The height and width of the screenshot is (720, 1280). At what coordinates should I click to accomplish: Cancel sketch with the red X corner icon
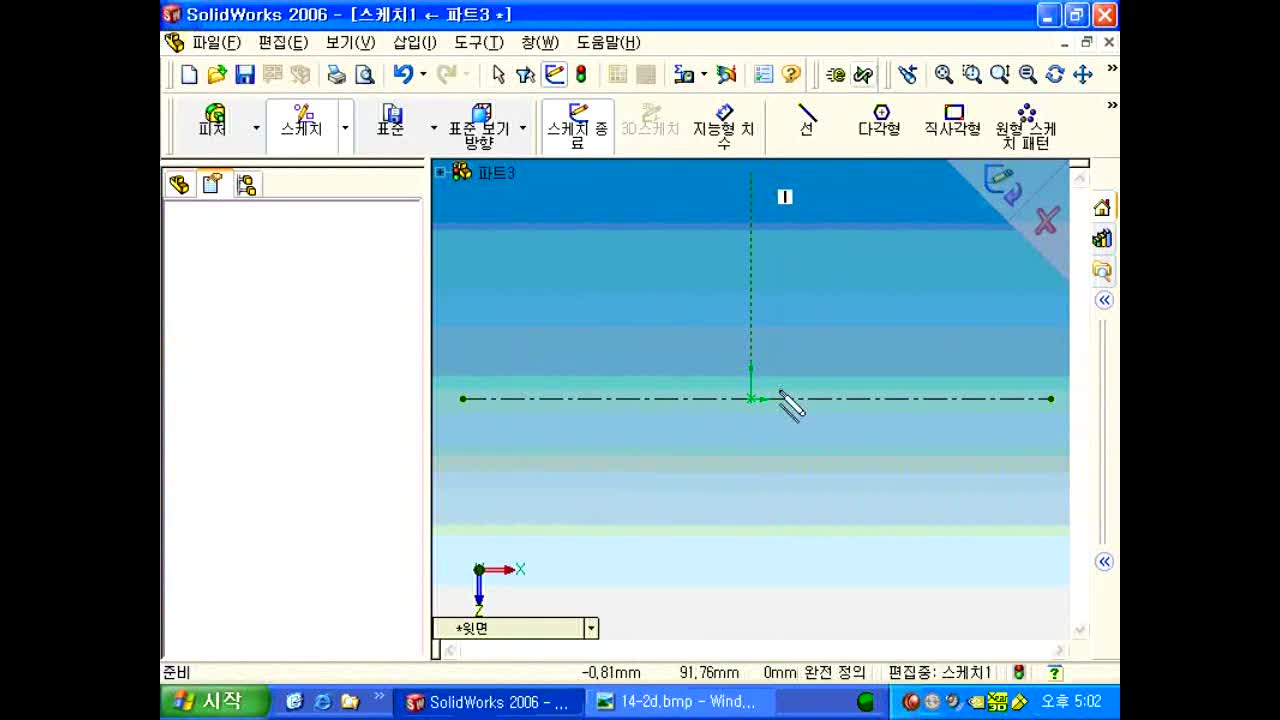coord(1046,221)
